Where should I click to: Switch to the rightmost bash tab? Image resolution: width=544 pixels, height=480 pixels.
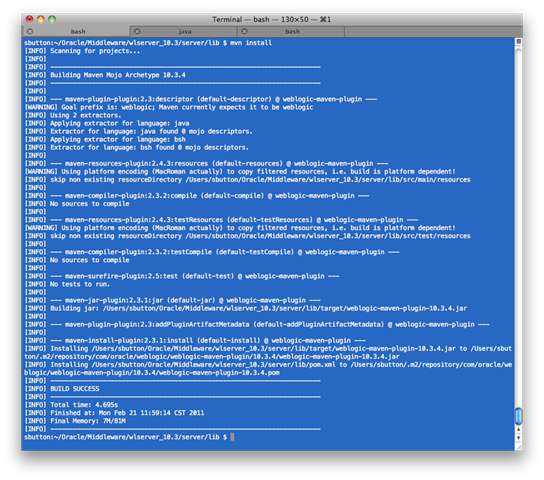pos(291,32)
